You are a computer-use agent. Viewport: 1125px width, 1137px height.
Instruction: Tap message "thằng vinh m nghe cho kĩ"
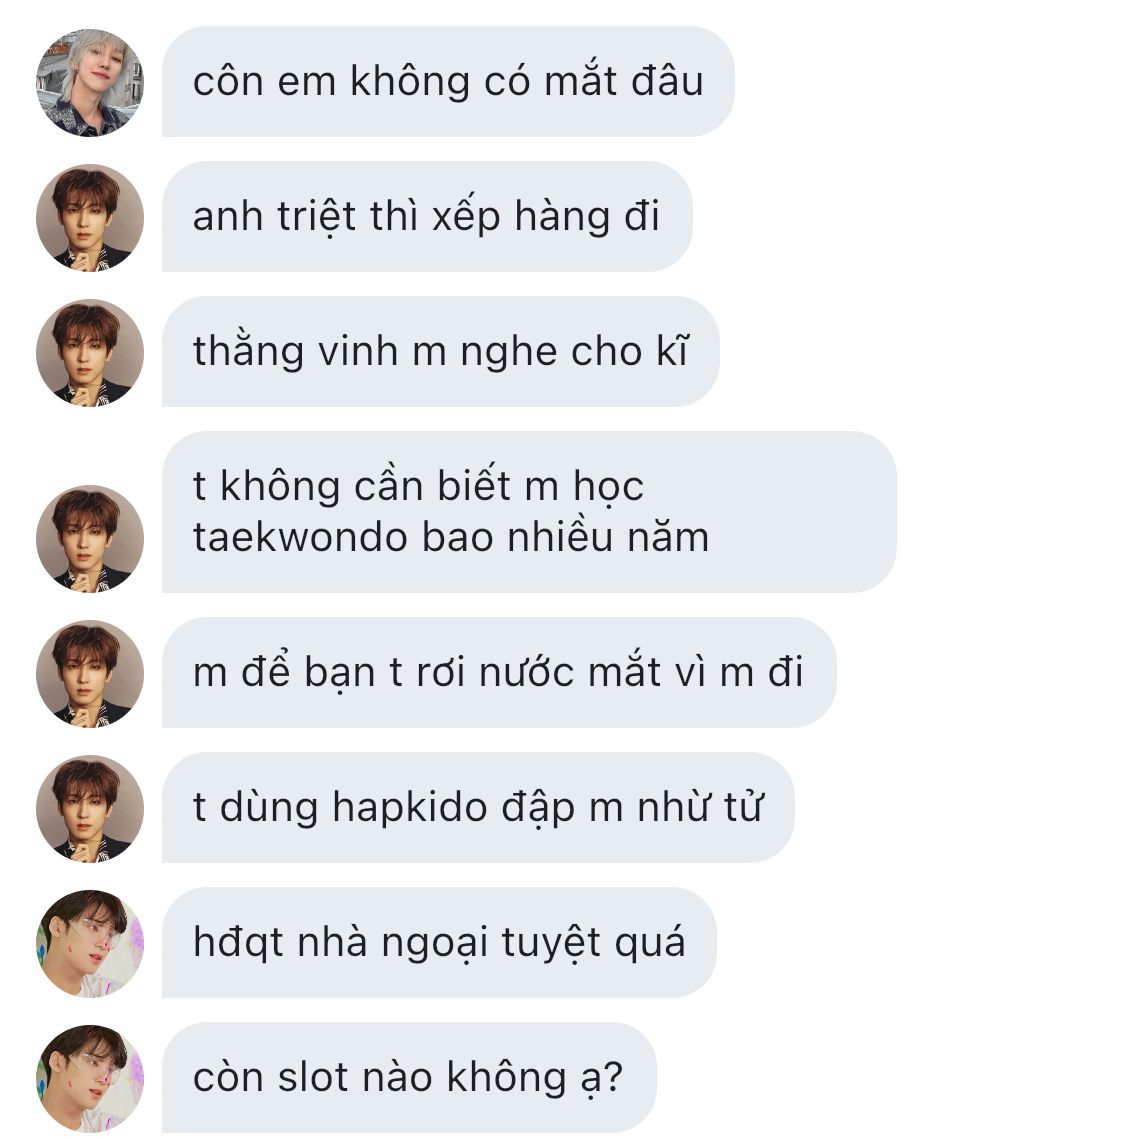pyautogui.click(x=440, y=351)
